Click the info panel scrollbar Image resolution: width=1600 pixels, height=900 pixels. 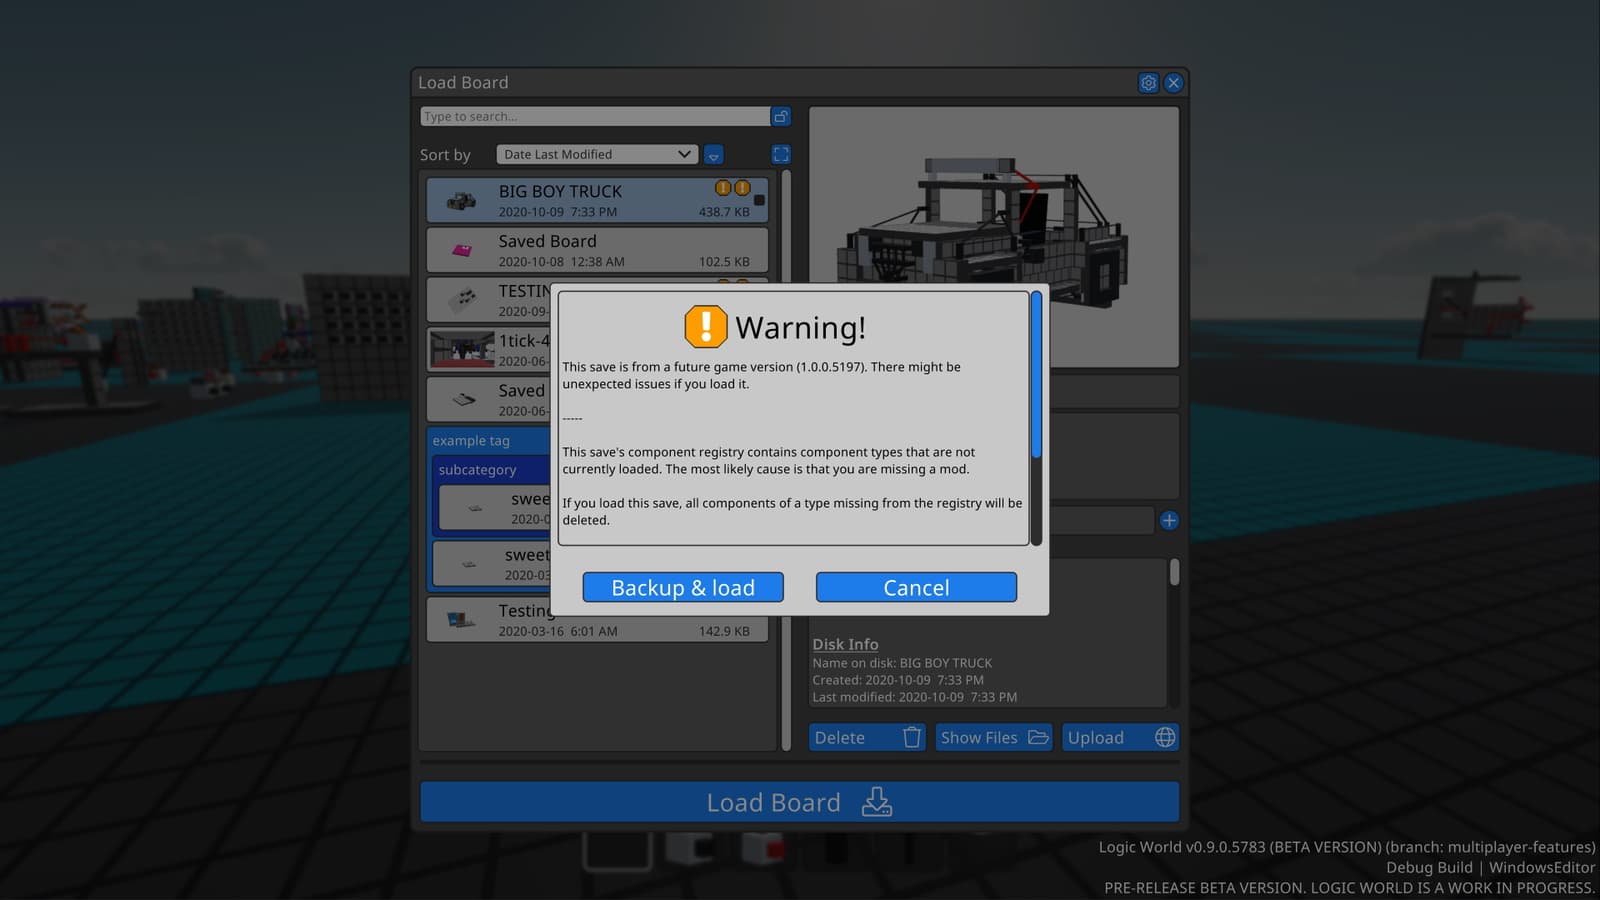(x=1174, y=572)
